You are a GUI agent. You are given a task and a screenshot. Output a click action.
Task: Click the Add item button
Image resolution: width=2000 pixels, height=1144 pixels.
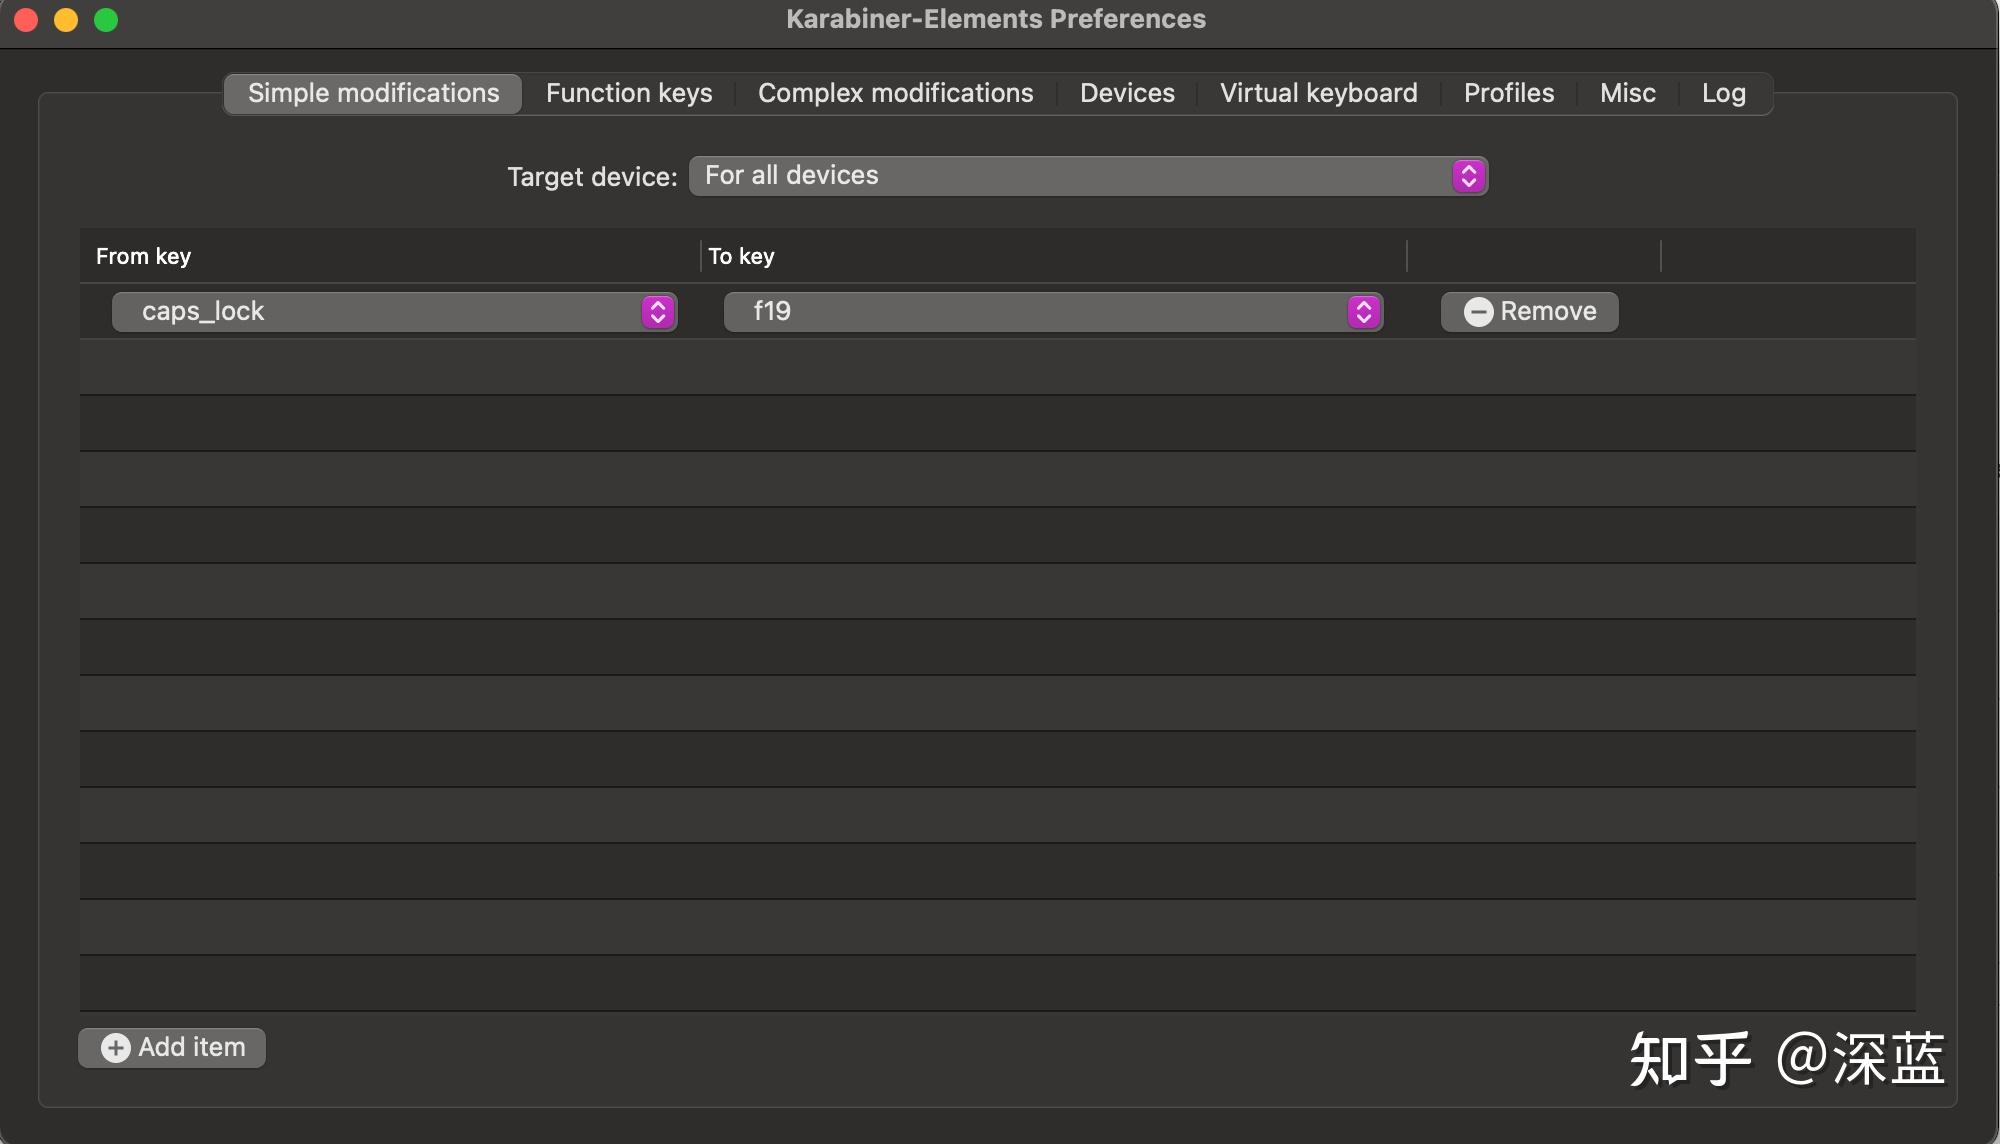pos(172,1048)
